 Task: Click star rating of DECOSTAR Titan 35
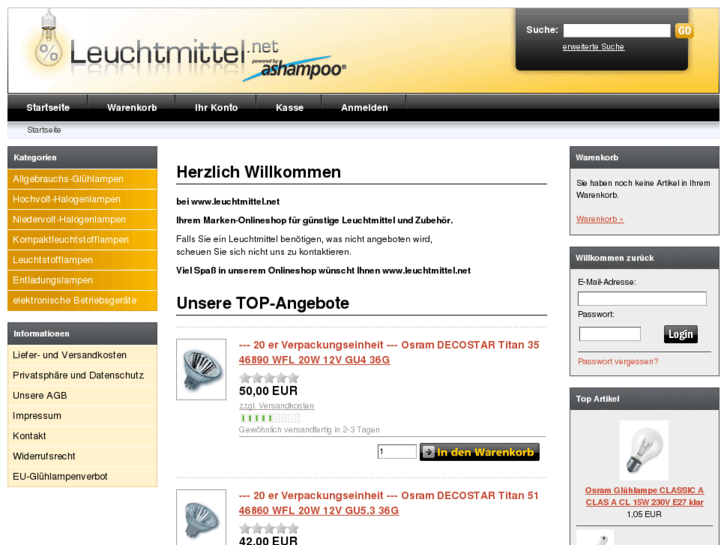tap(269, 378)
